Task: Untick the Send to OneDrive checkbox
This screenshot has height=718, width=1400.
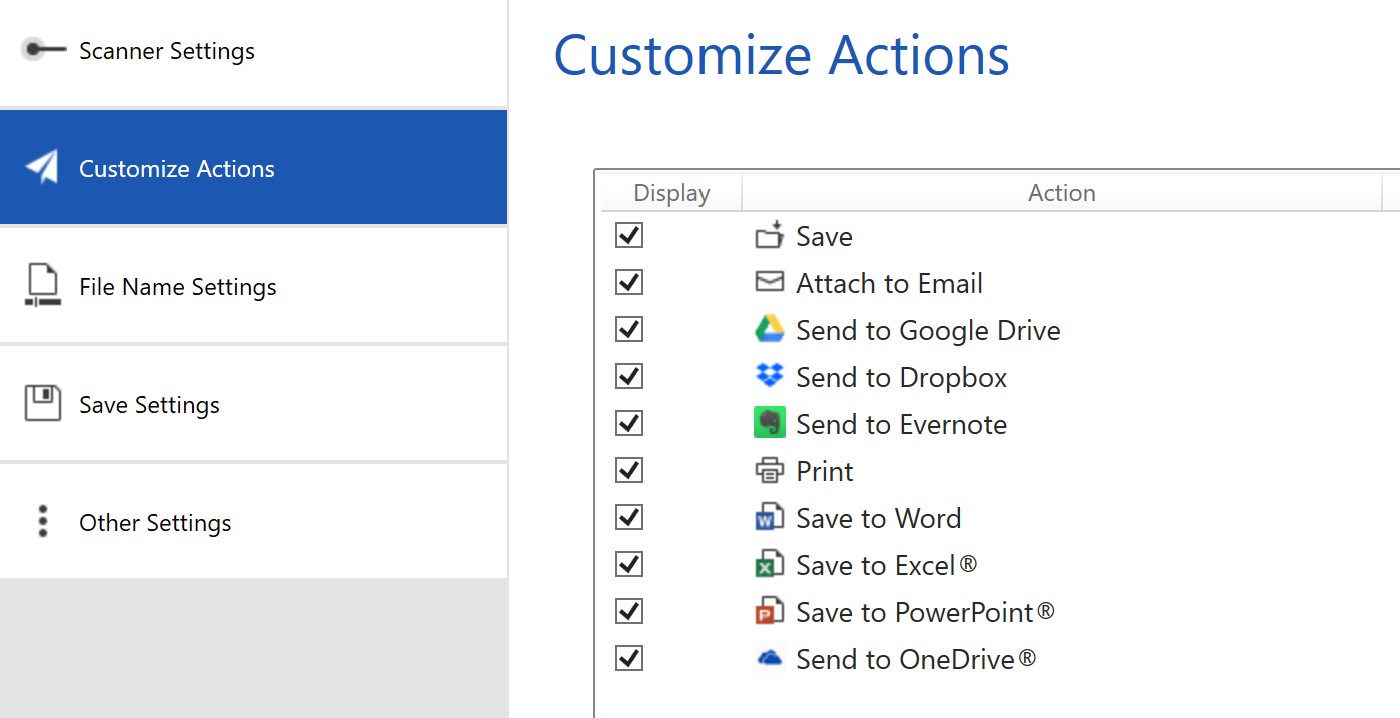Action: coord(629,658)
